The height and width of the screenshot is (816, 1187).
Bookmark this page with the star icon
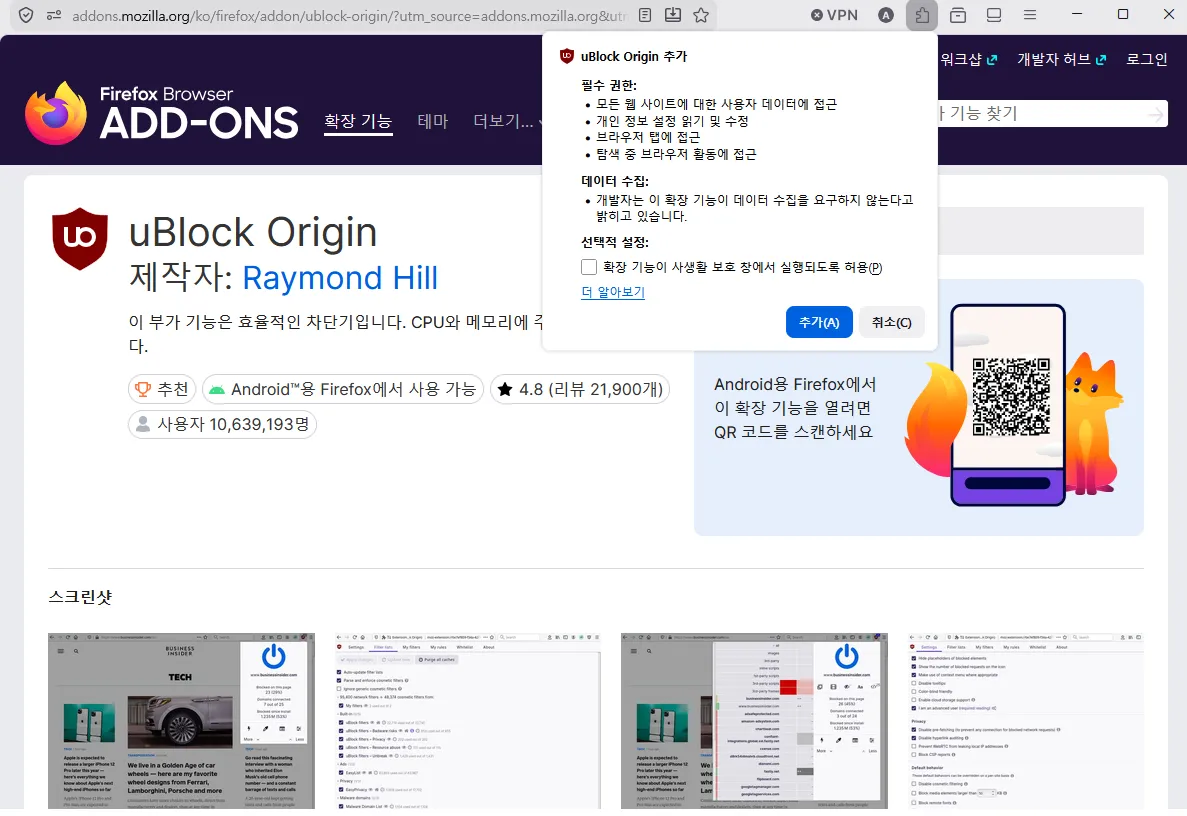click(x=701, y=15)
